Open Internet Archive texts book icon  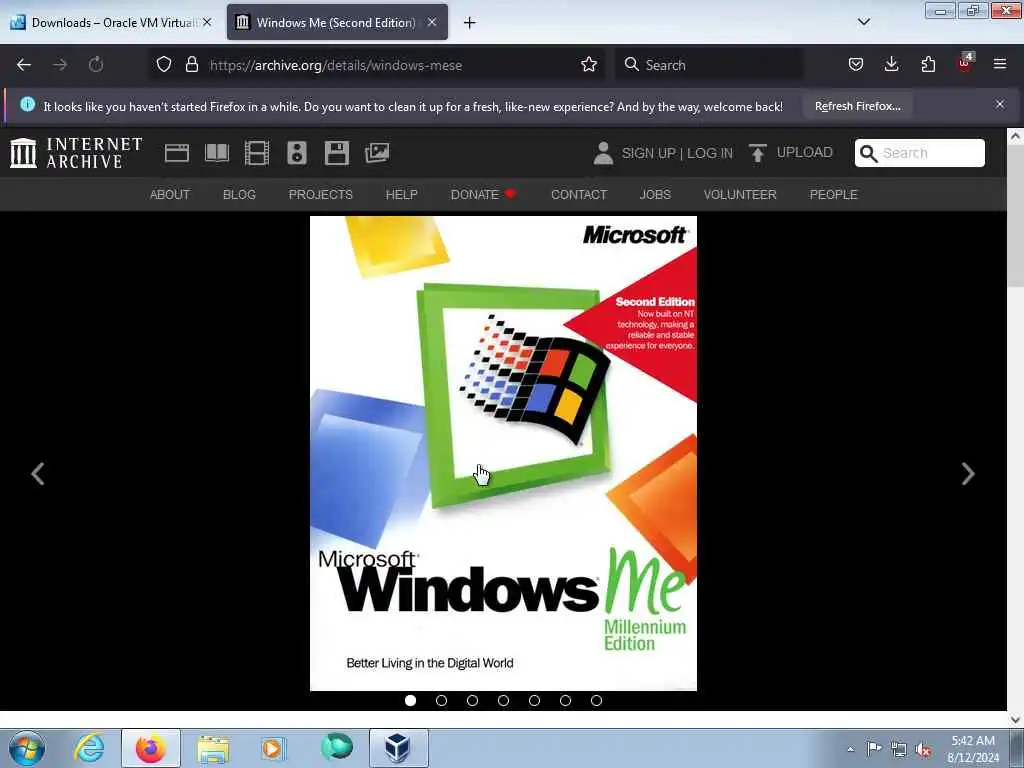pyautogui.click(x=217, y=153)
